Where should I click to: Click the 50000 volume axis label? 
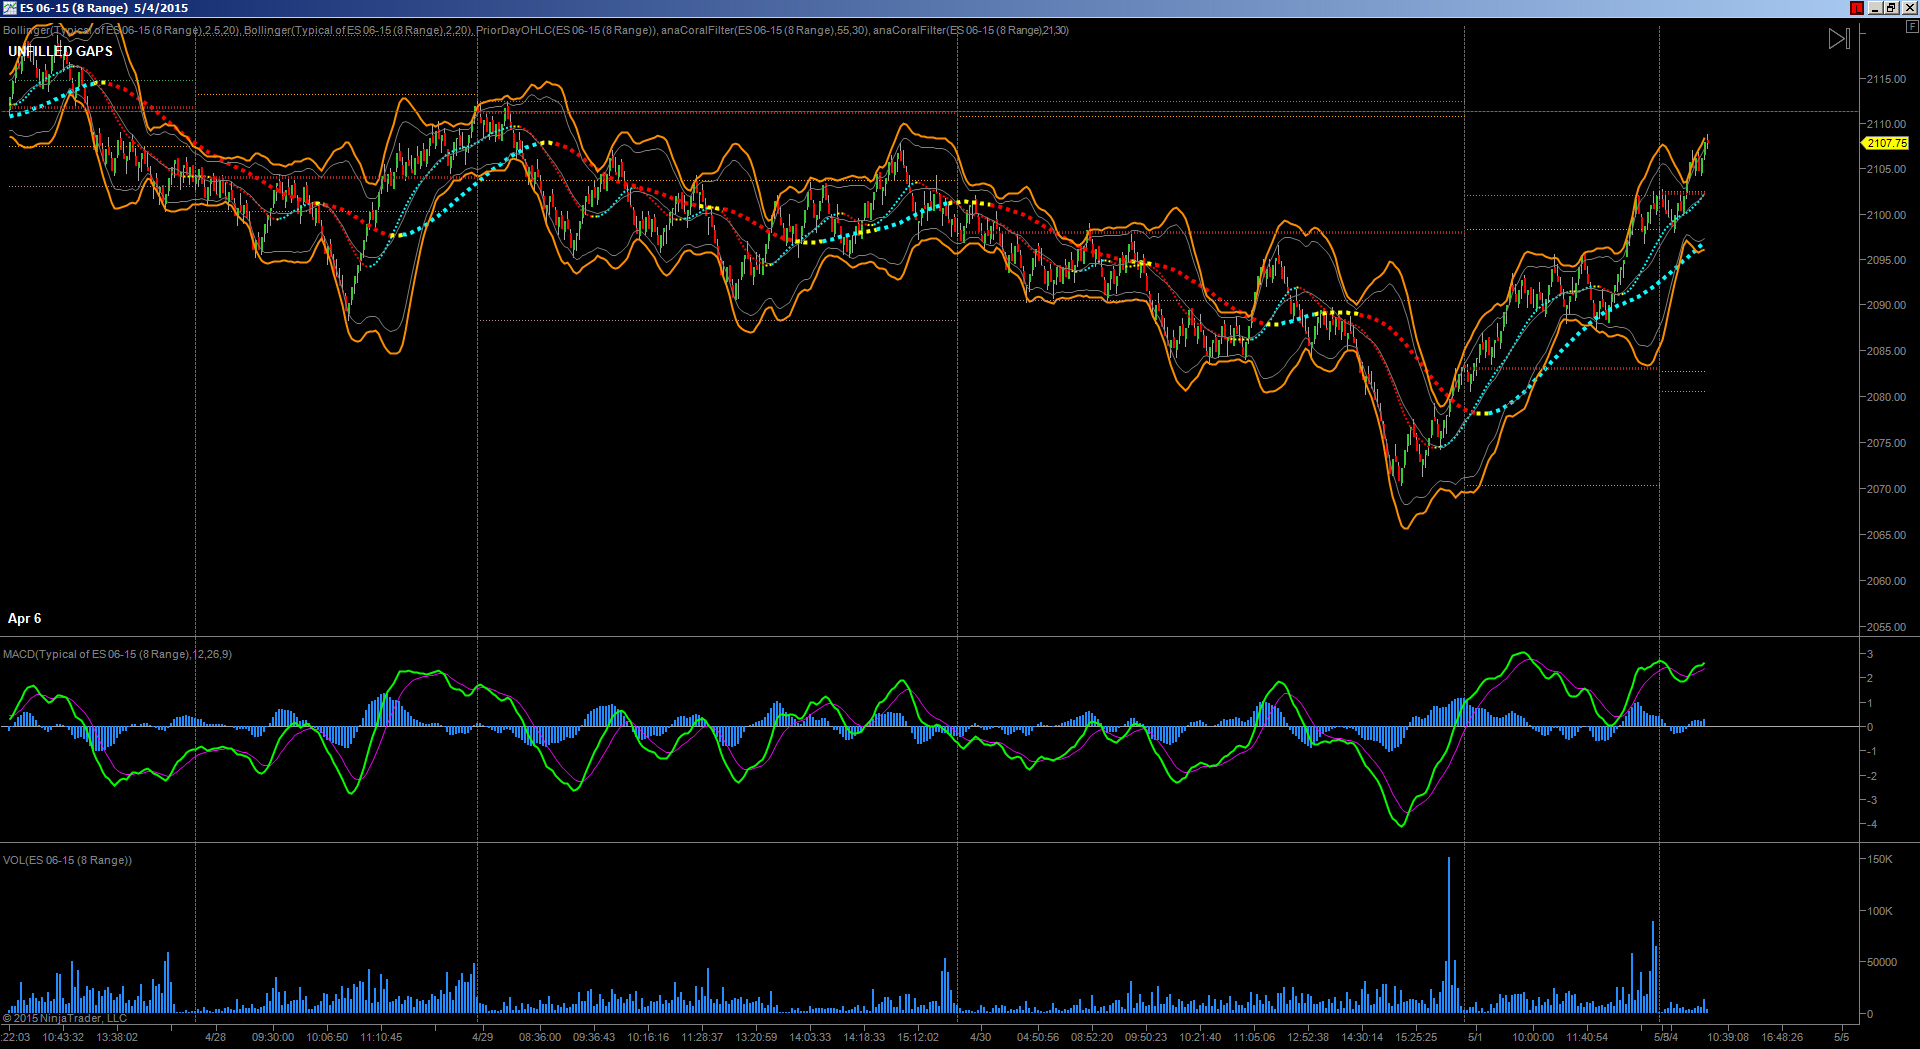click(1882, 962)
